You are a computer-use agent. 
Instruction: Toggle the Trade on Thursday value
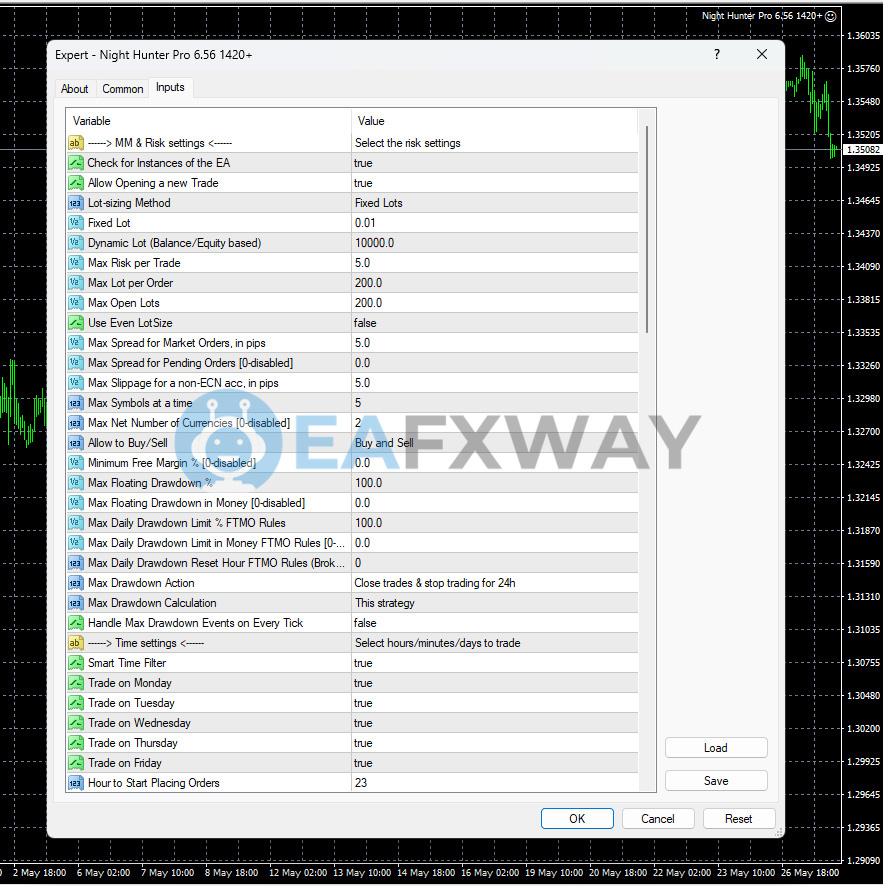point(494,743)
